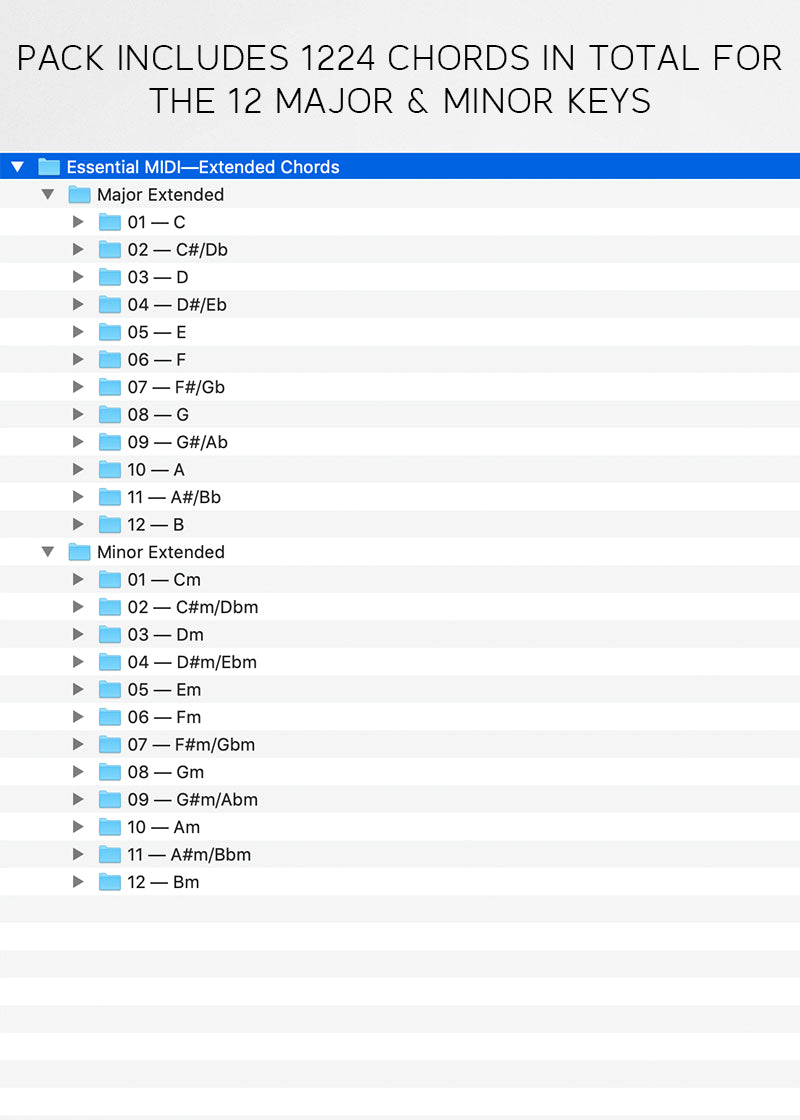Screen dimensions: 800x1120
Task: Select the 12 — B label
Action: [156, 524]
